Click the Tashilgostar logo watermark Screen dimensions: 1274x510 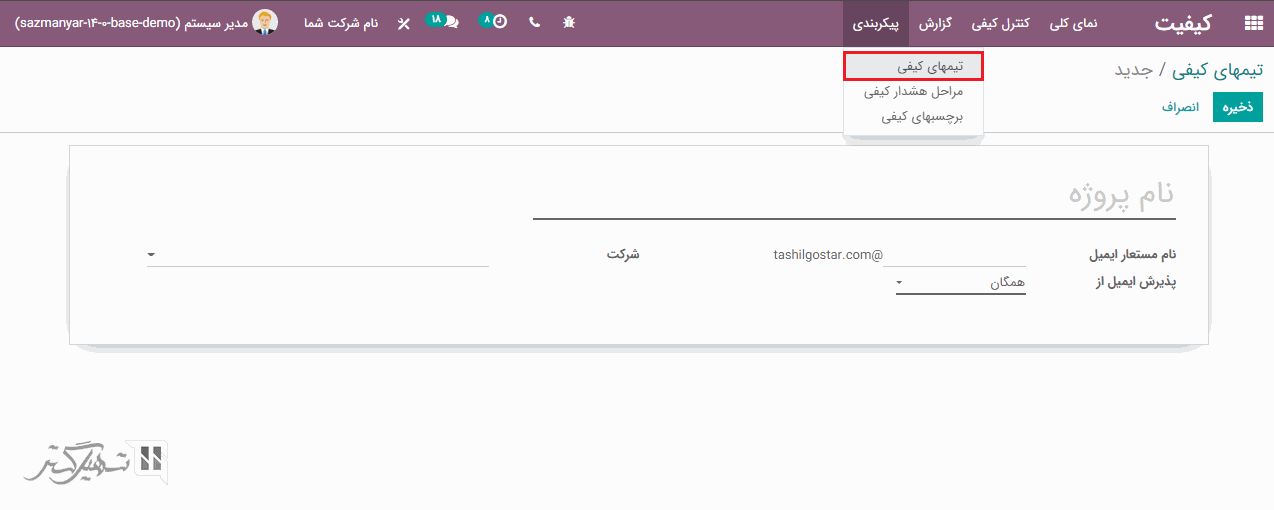pyautogui.click(x=96, y=463)
